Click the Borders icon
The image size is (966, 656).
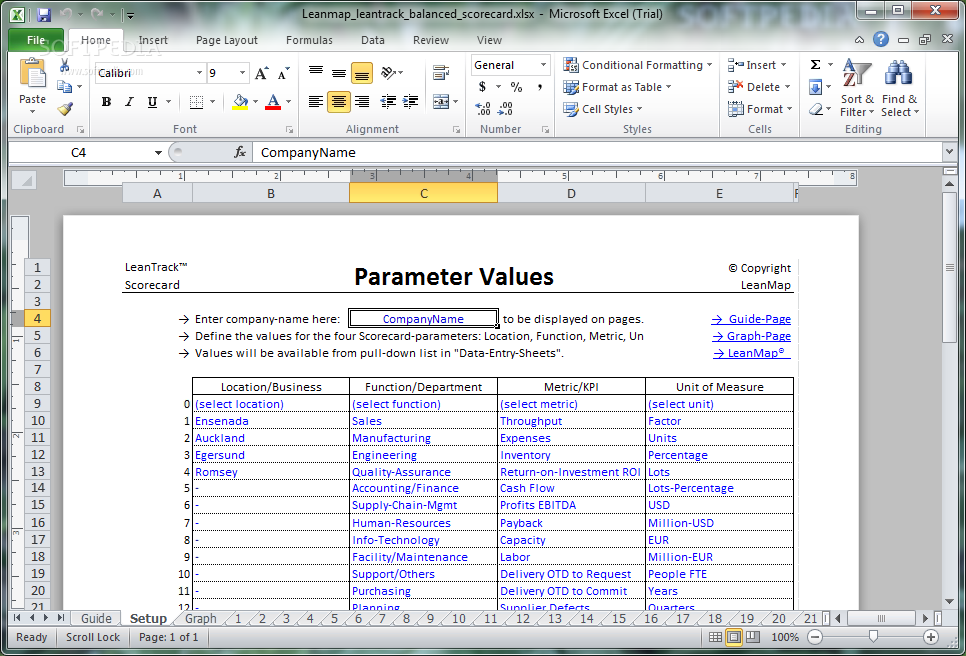click(197, 102)
